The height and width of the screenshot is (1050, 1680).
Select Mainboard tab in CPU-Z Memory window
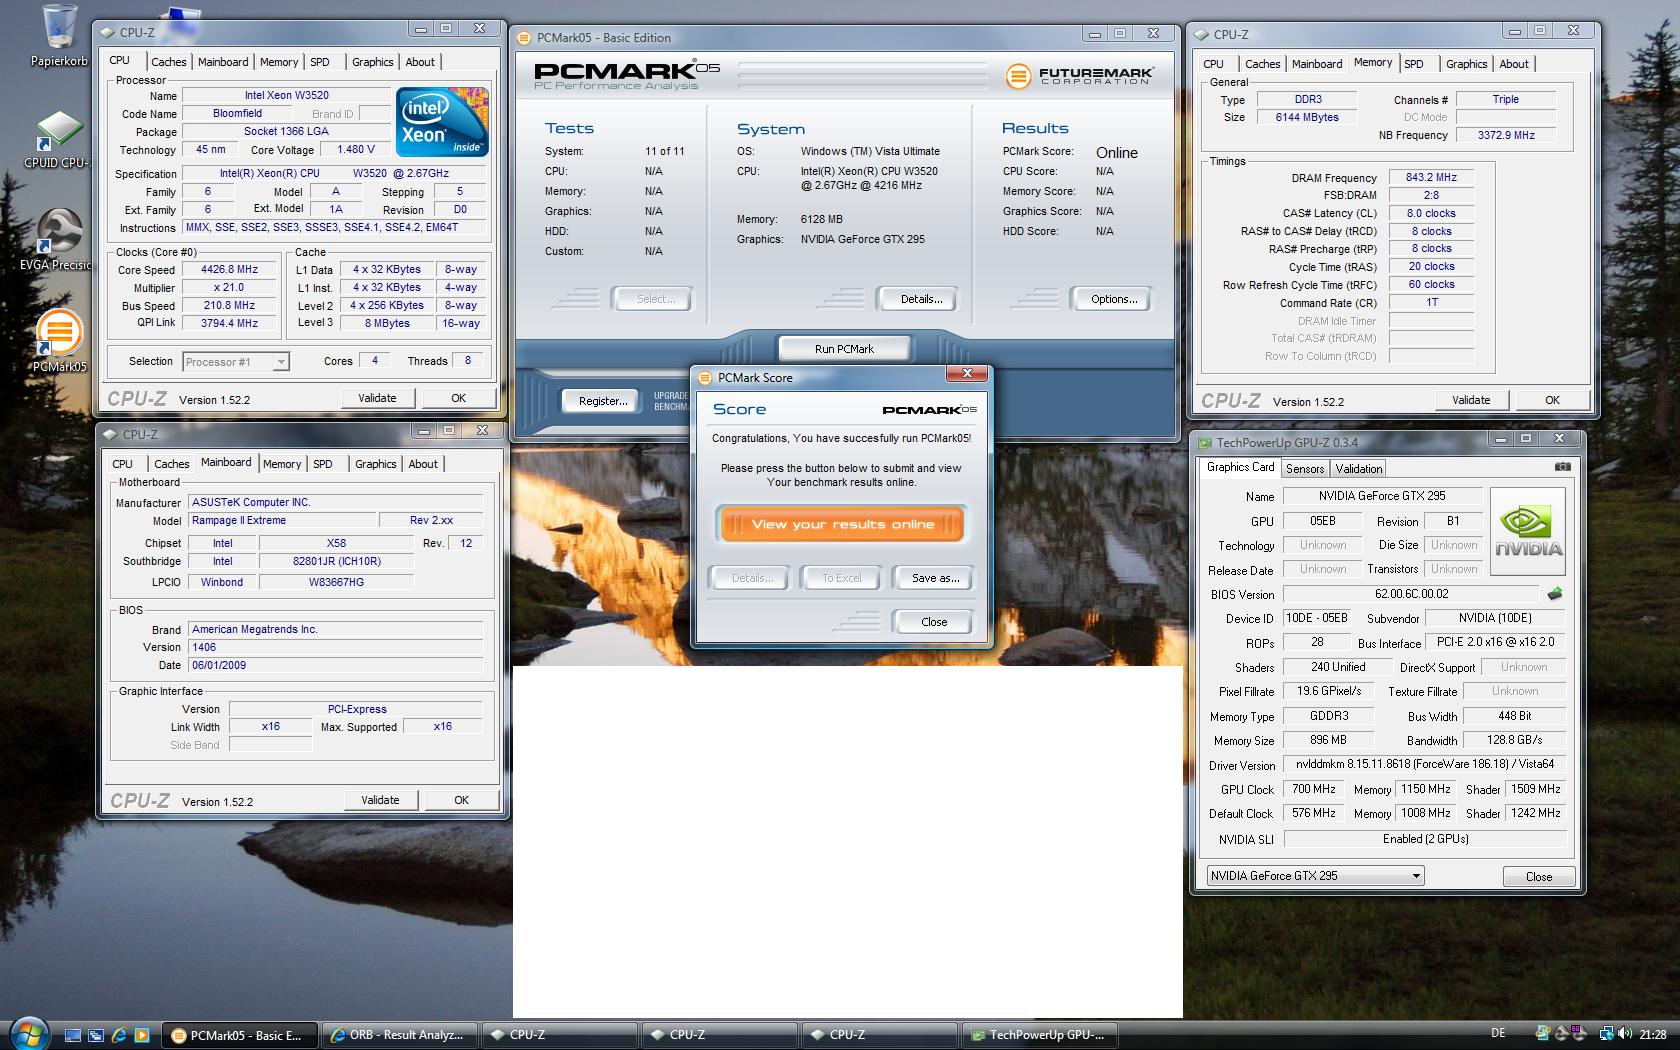[1316, 64]
